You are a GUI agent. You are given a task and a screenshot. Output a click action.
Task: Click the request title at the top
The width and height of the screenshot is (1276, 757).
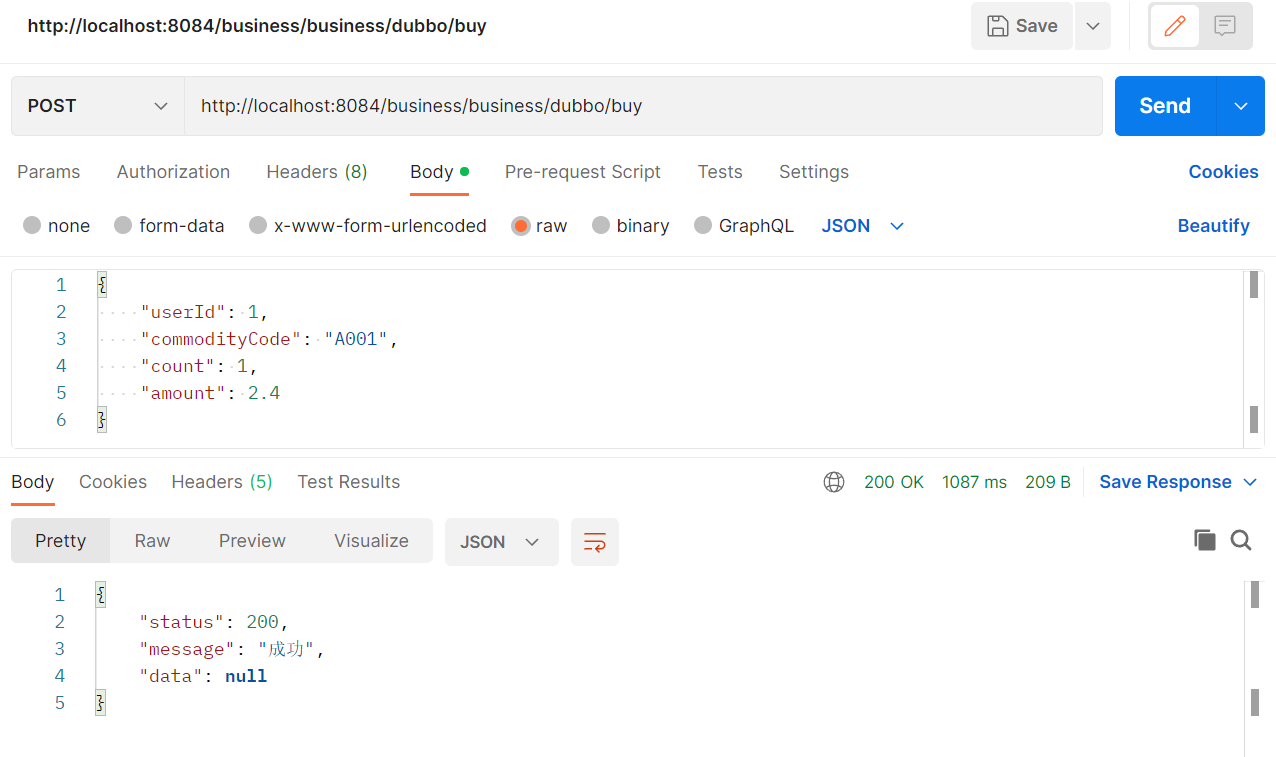pyautogui.click(x=257, y=26)
